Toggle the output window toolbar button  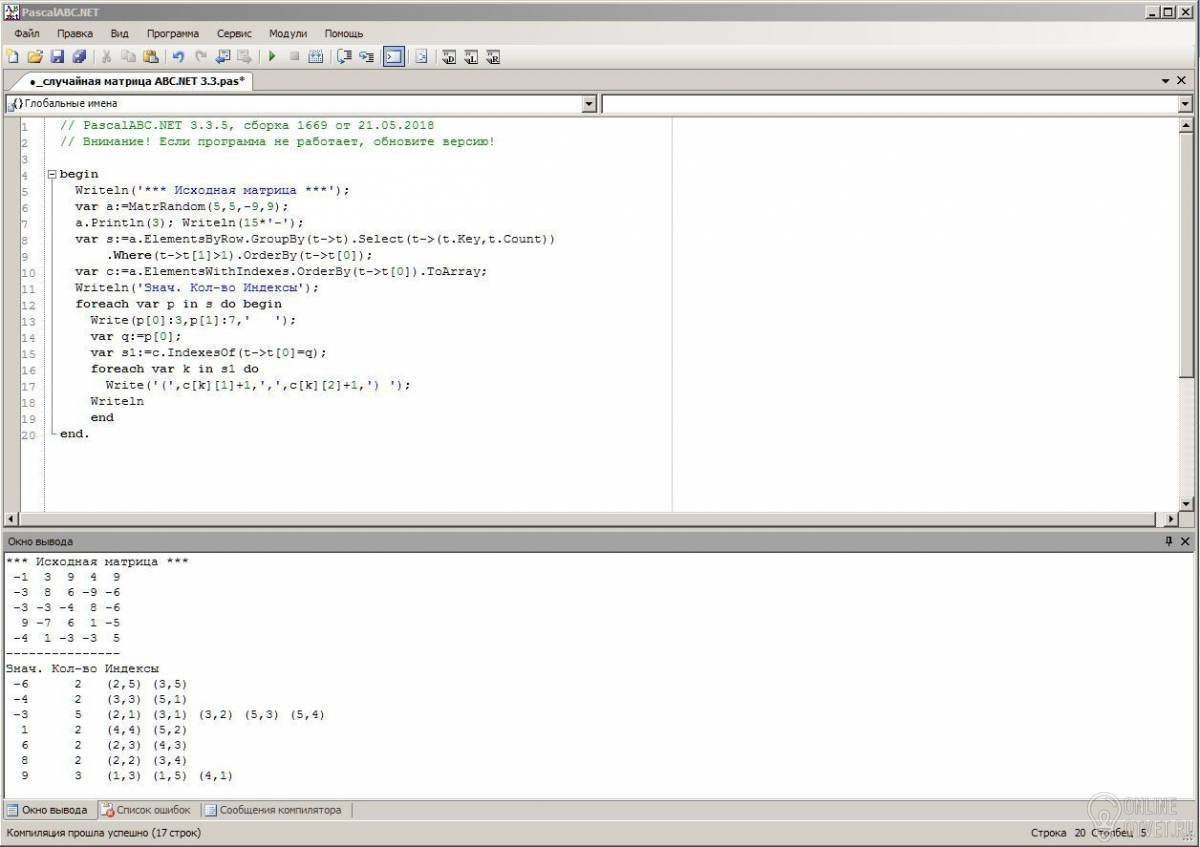[x=393, y=57]
